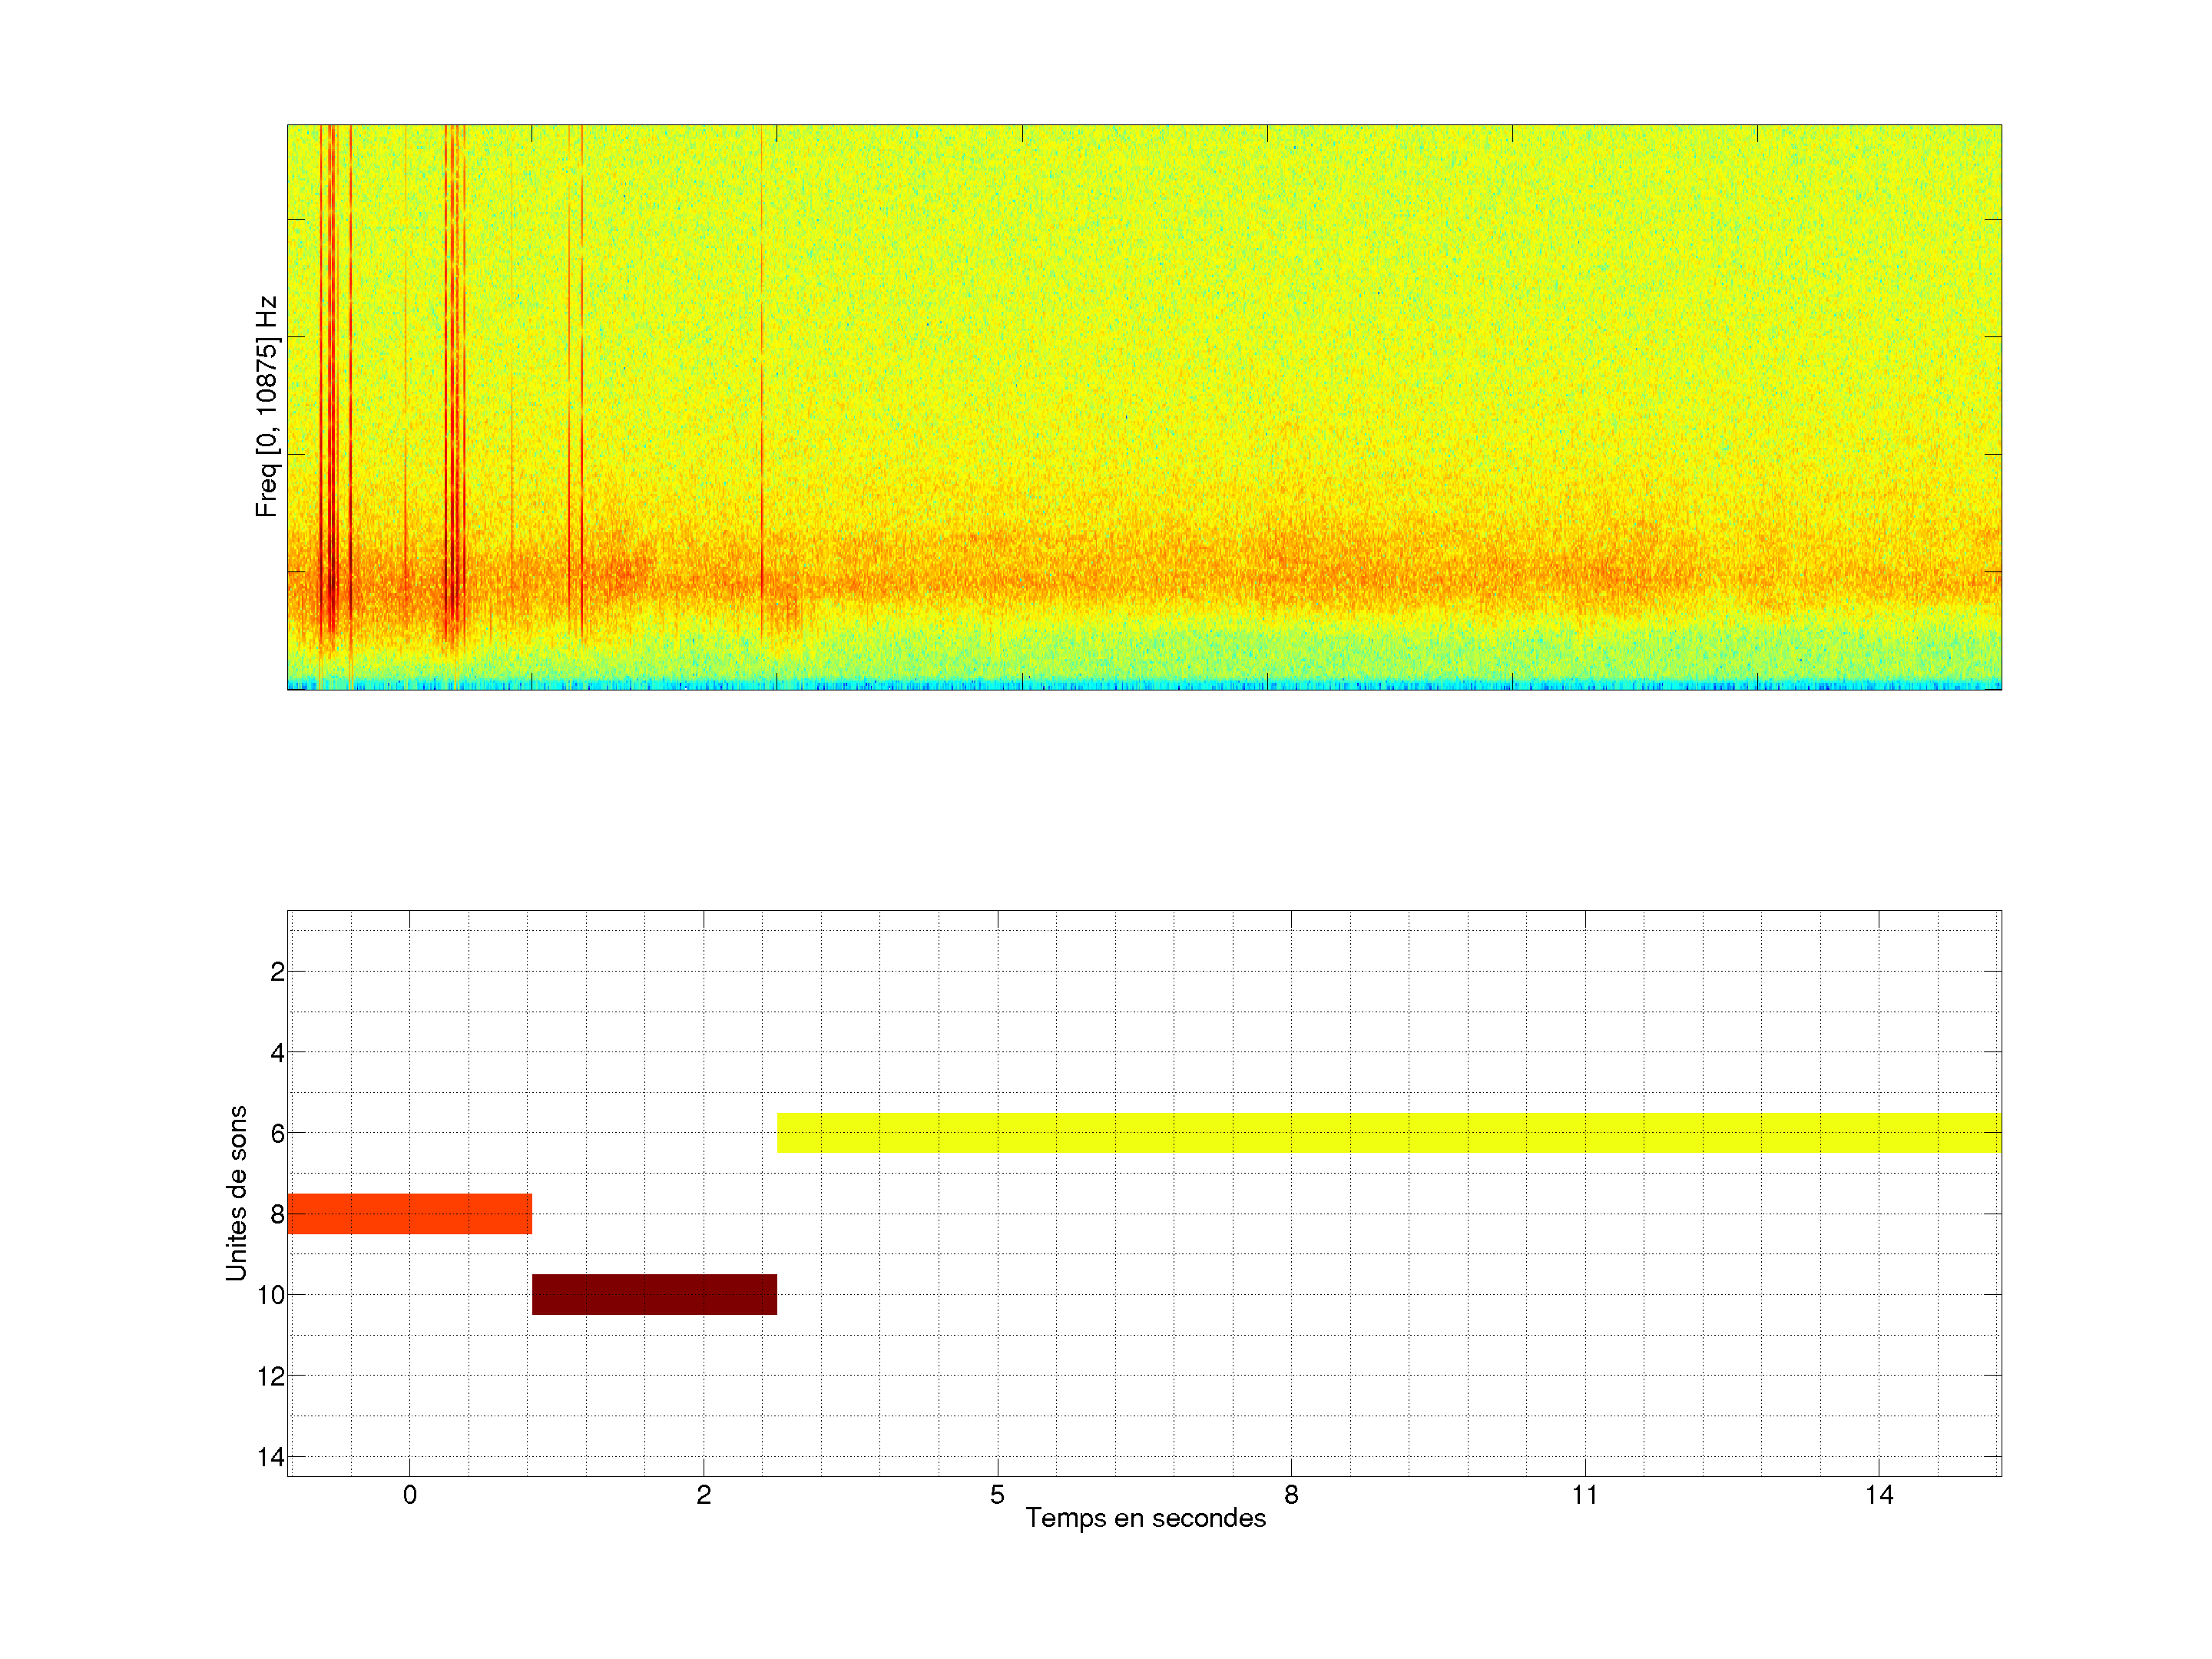Click y-axis tick label 2

click(x=277, y=972)
